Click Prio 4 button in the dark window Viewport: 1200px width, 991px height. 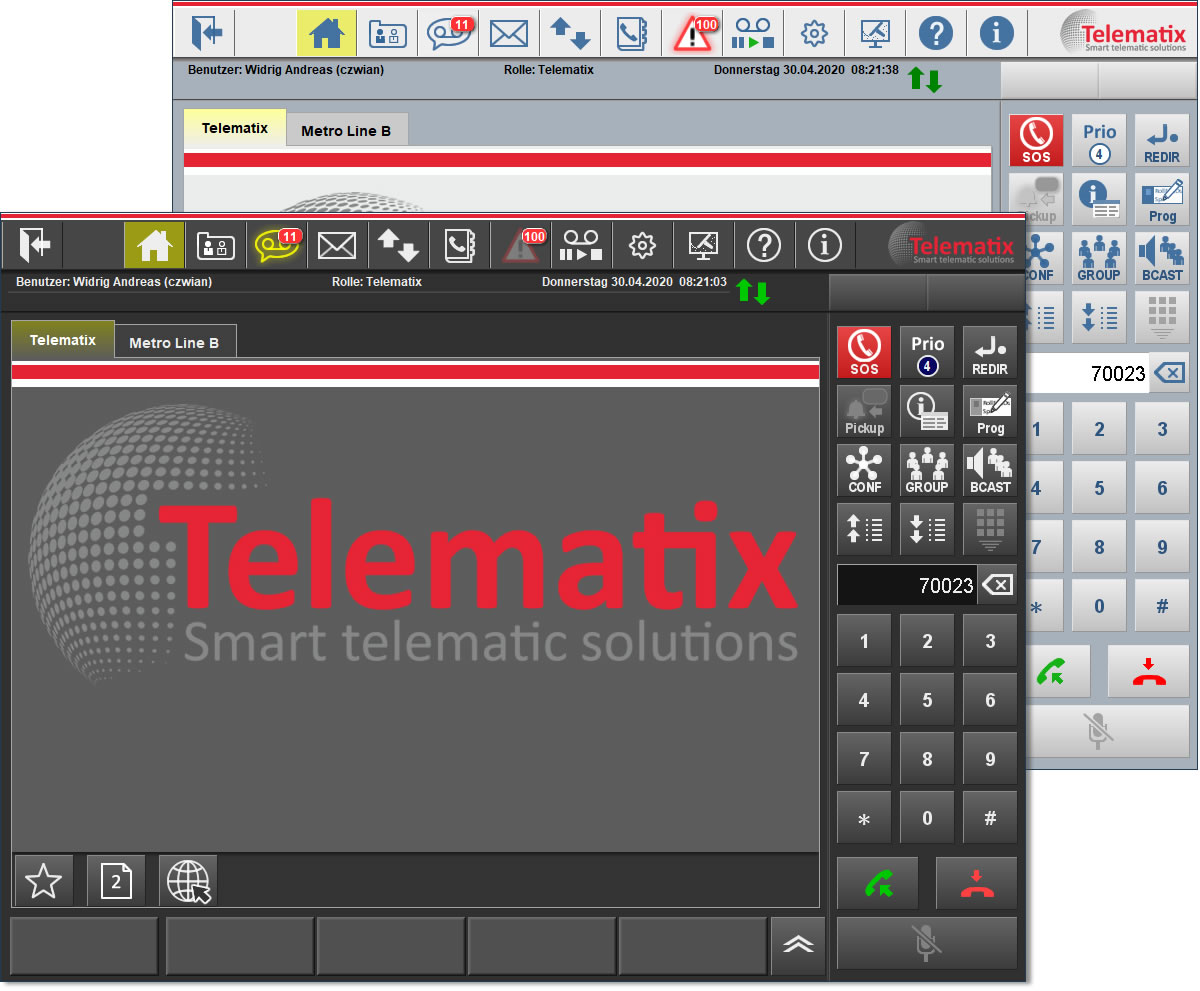click(x=927, y=352)
